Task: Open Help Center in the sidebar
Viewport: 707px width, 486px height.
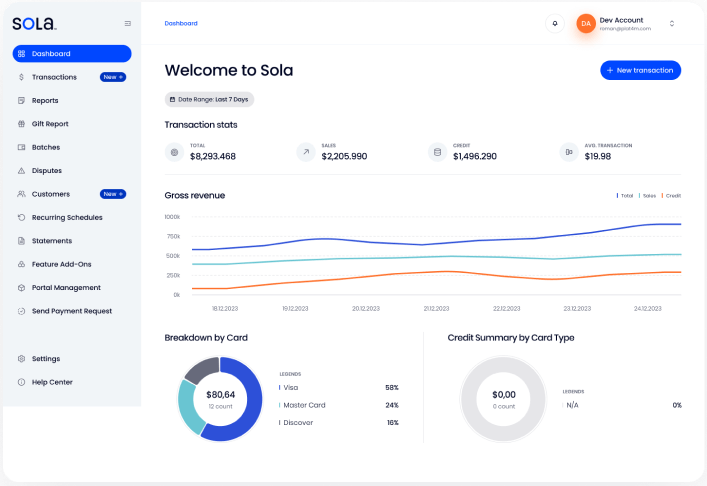Action: click(x=52, y=382)
